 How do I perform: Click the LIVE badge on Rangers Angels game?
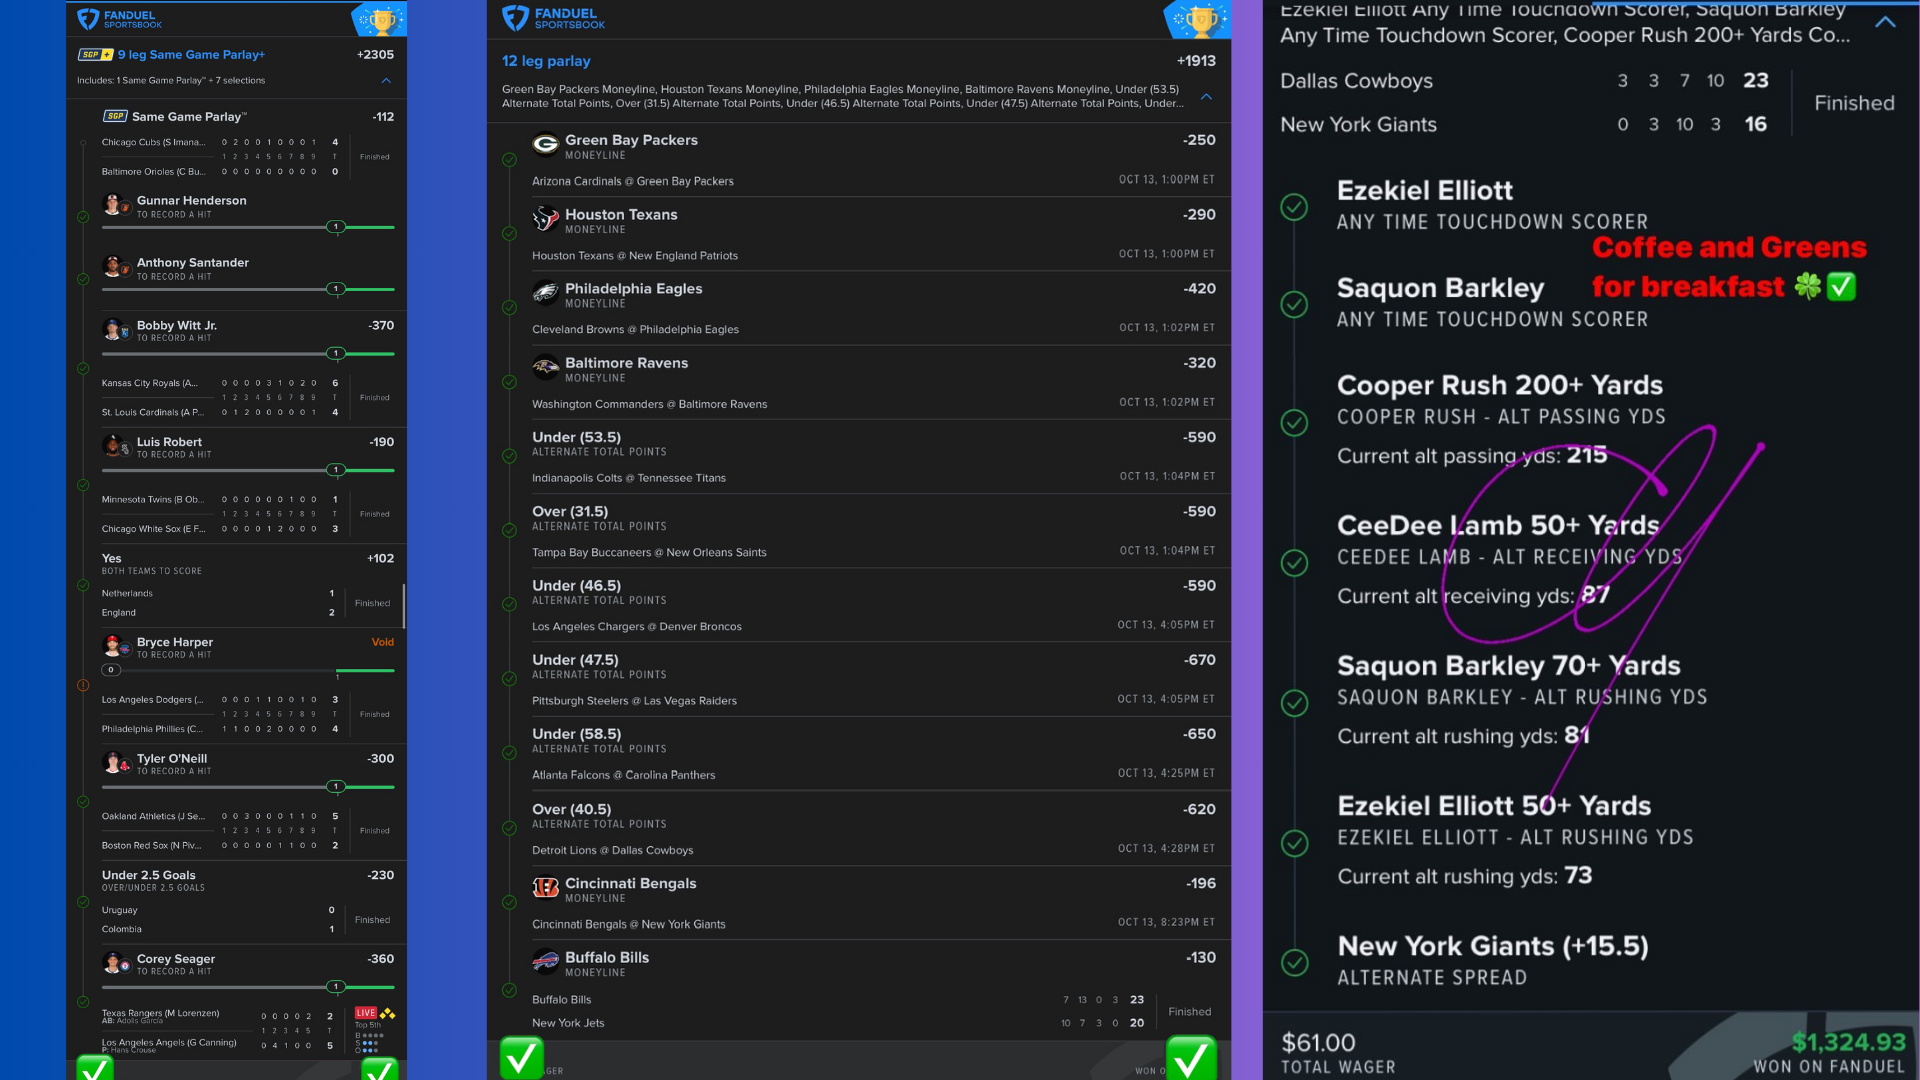coord(366,1013)
